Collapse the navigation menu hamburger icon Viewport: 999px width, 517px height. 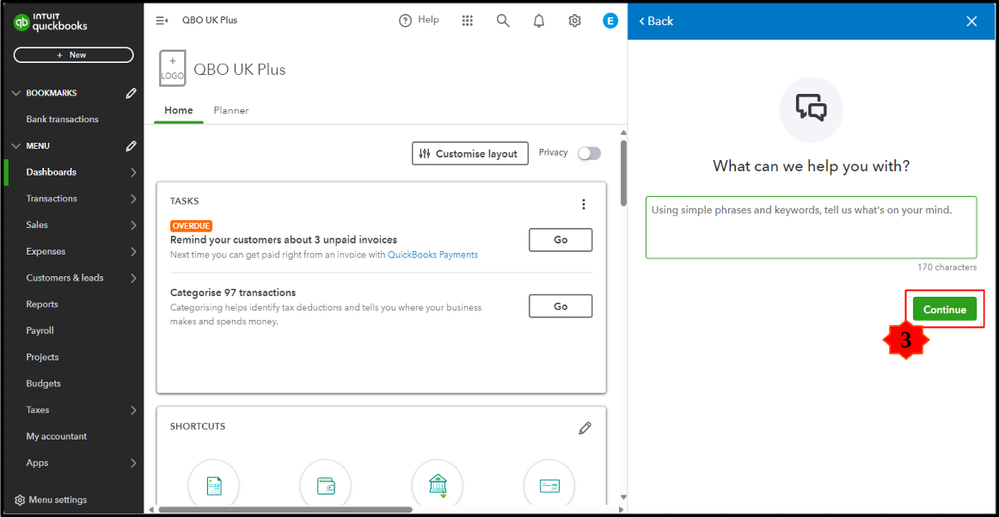(161, 20)
